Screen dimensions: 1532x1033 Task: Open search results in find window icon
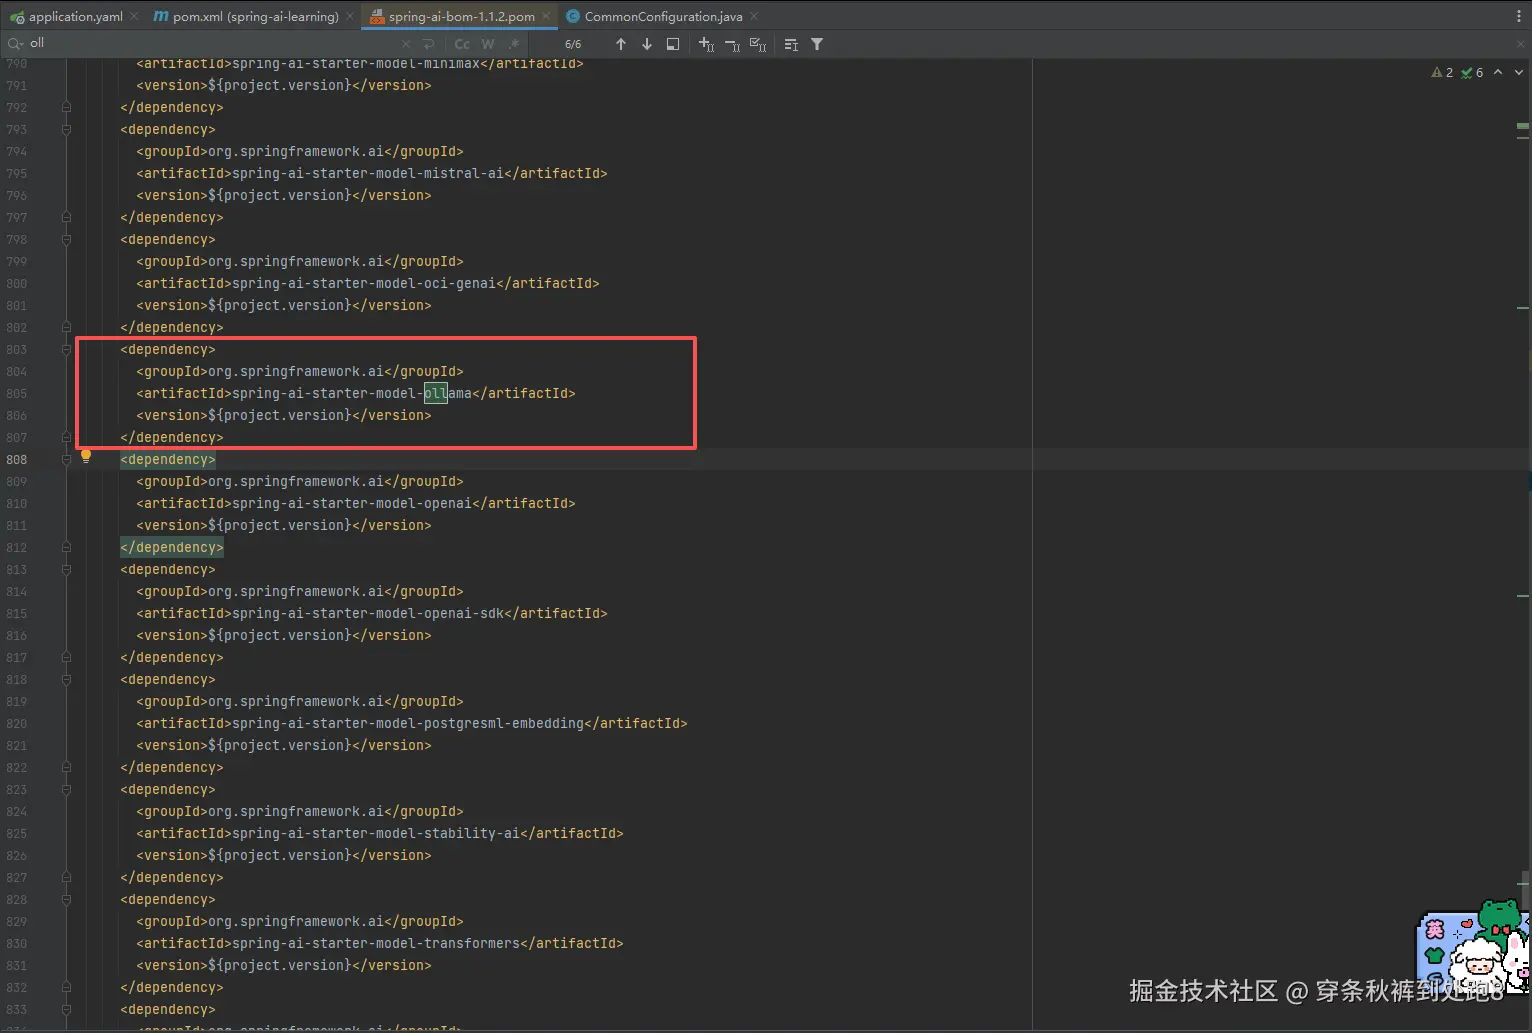coord(673,44)
